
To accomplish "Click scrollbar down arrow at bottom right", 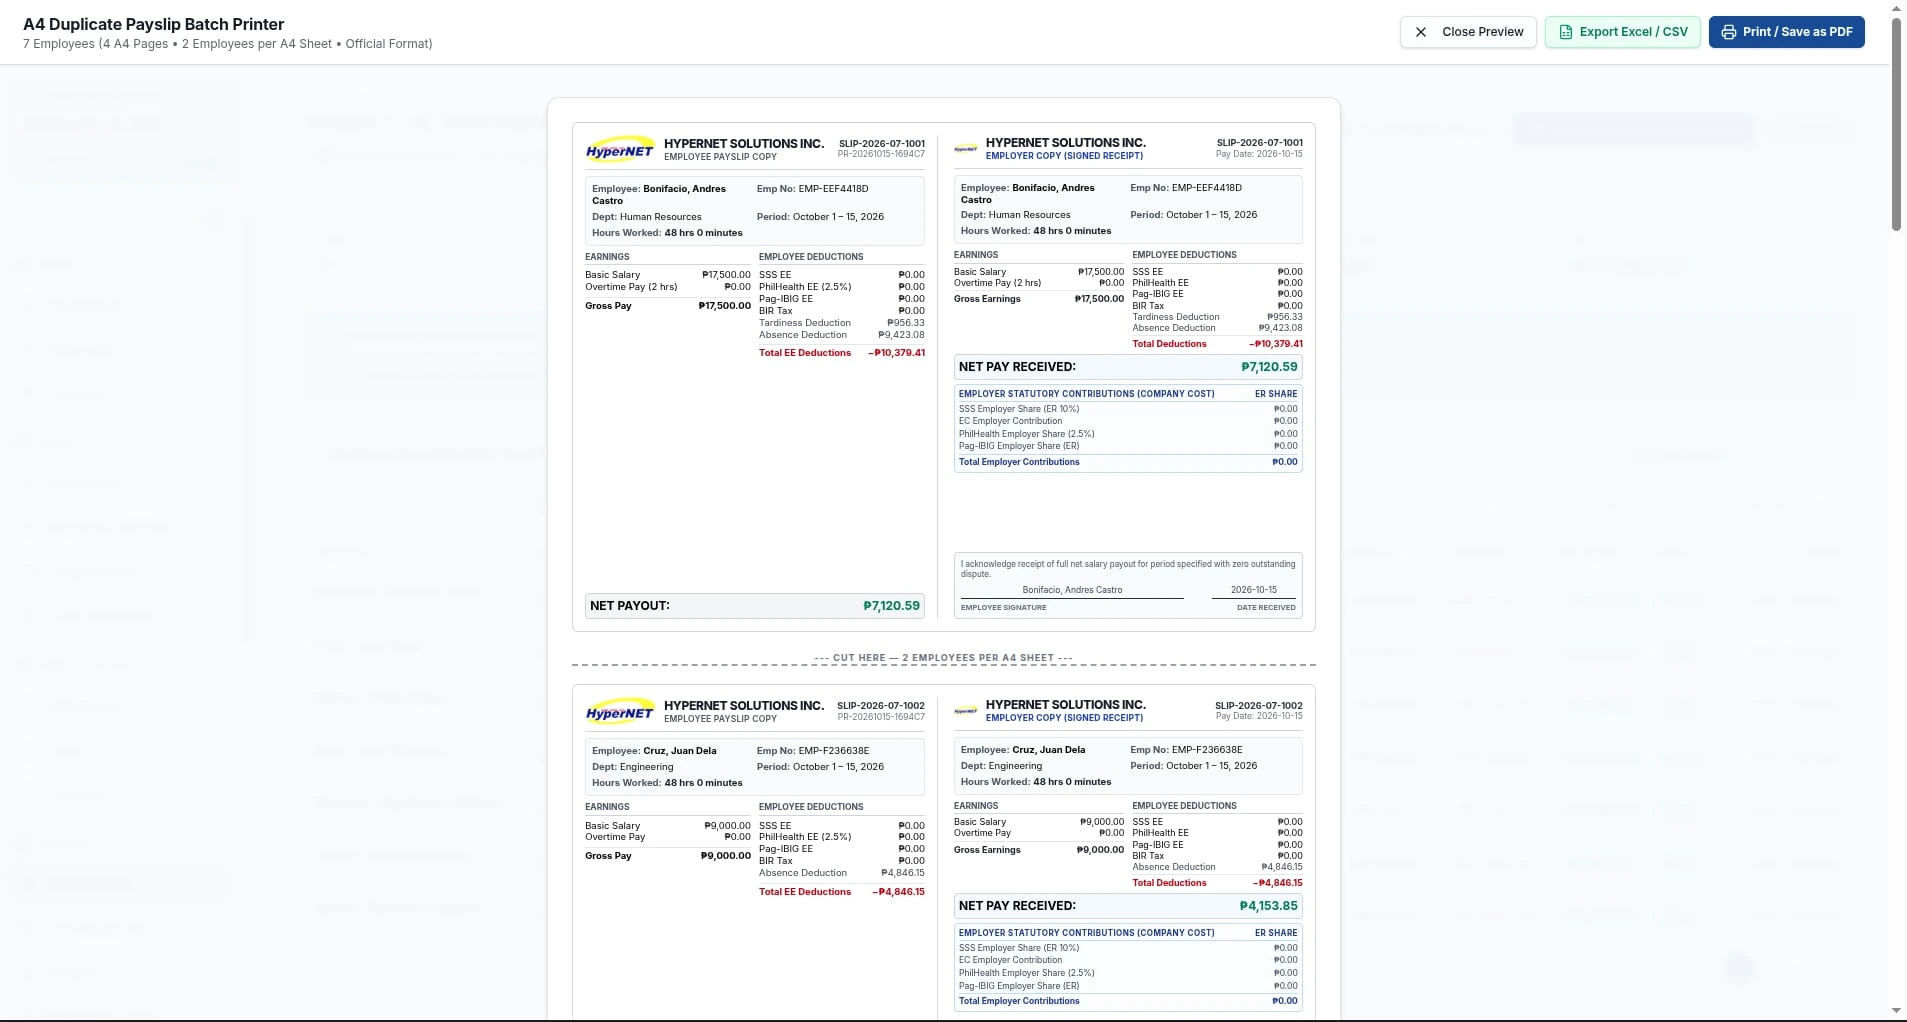I will pos(1897,1010).
